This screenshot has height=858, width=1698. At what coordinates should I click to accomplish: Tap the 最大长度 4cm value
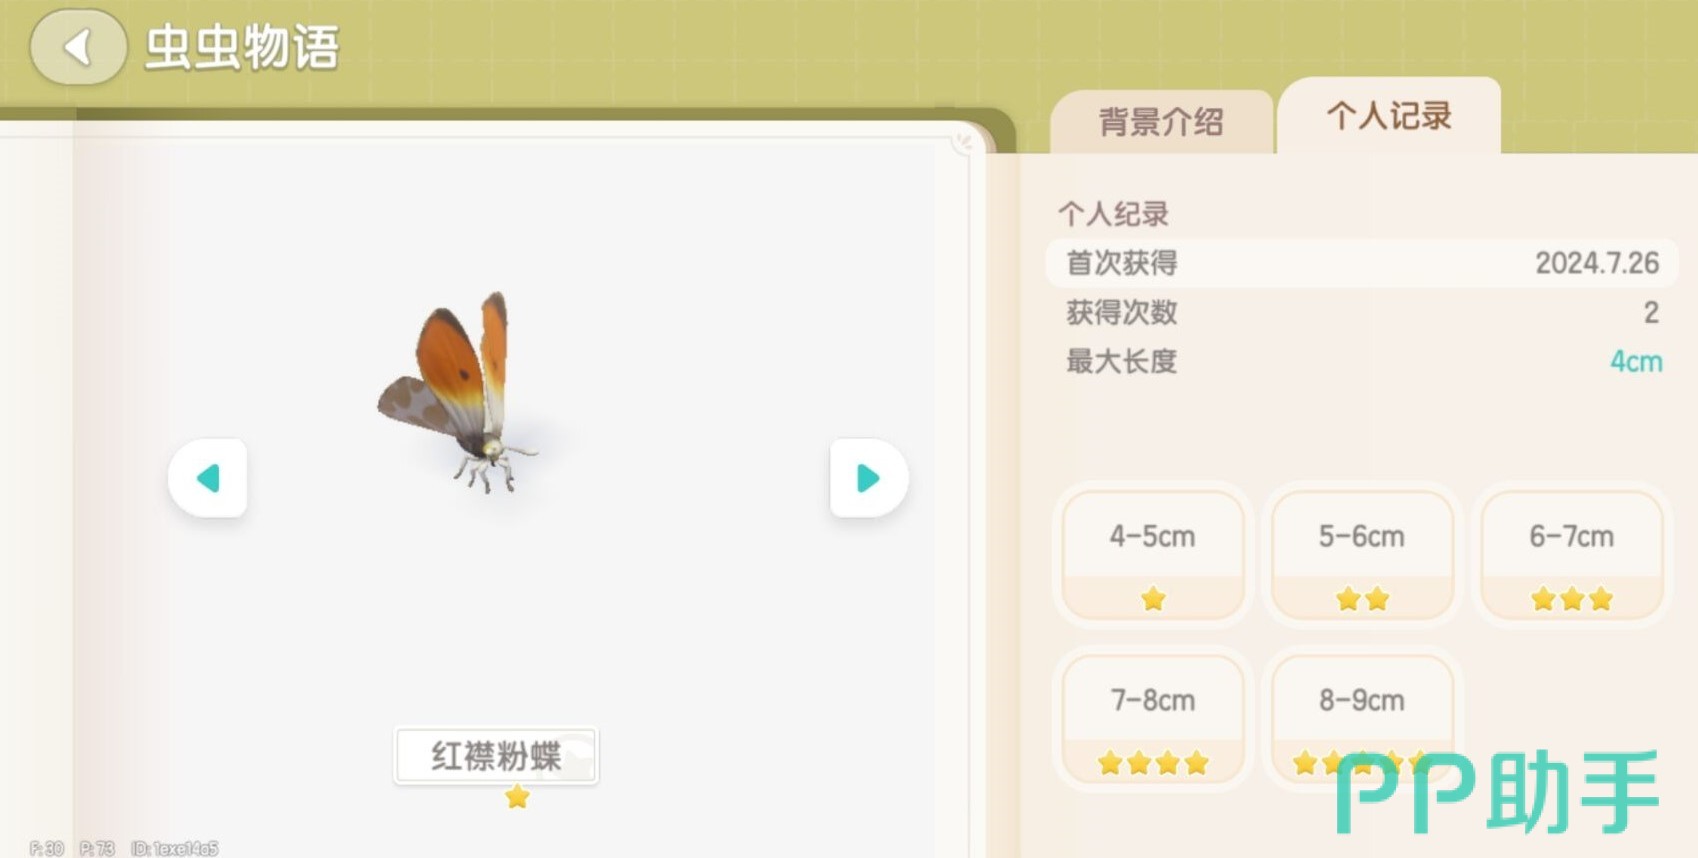click(1636, 361)
